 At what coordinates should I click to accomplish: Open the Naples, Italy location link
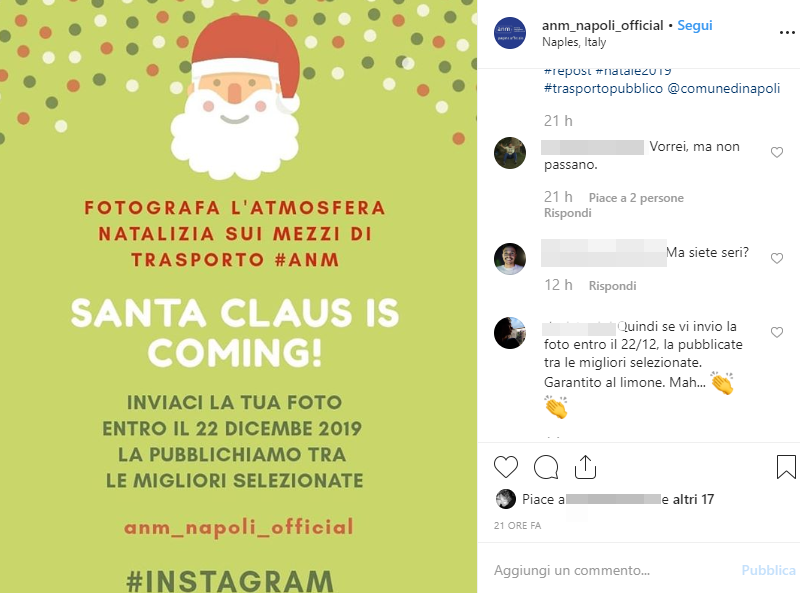574,42
